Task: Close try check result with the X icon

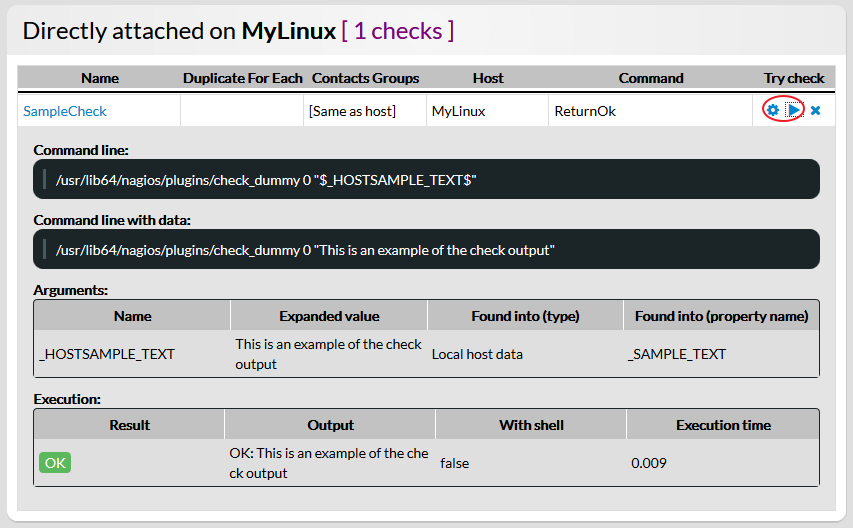Action: point(816,110)
